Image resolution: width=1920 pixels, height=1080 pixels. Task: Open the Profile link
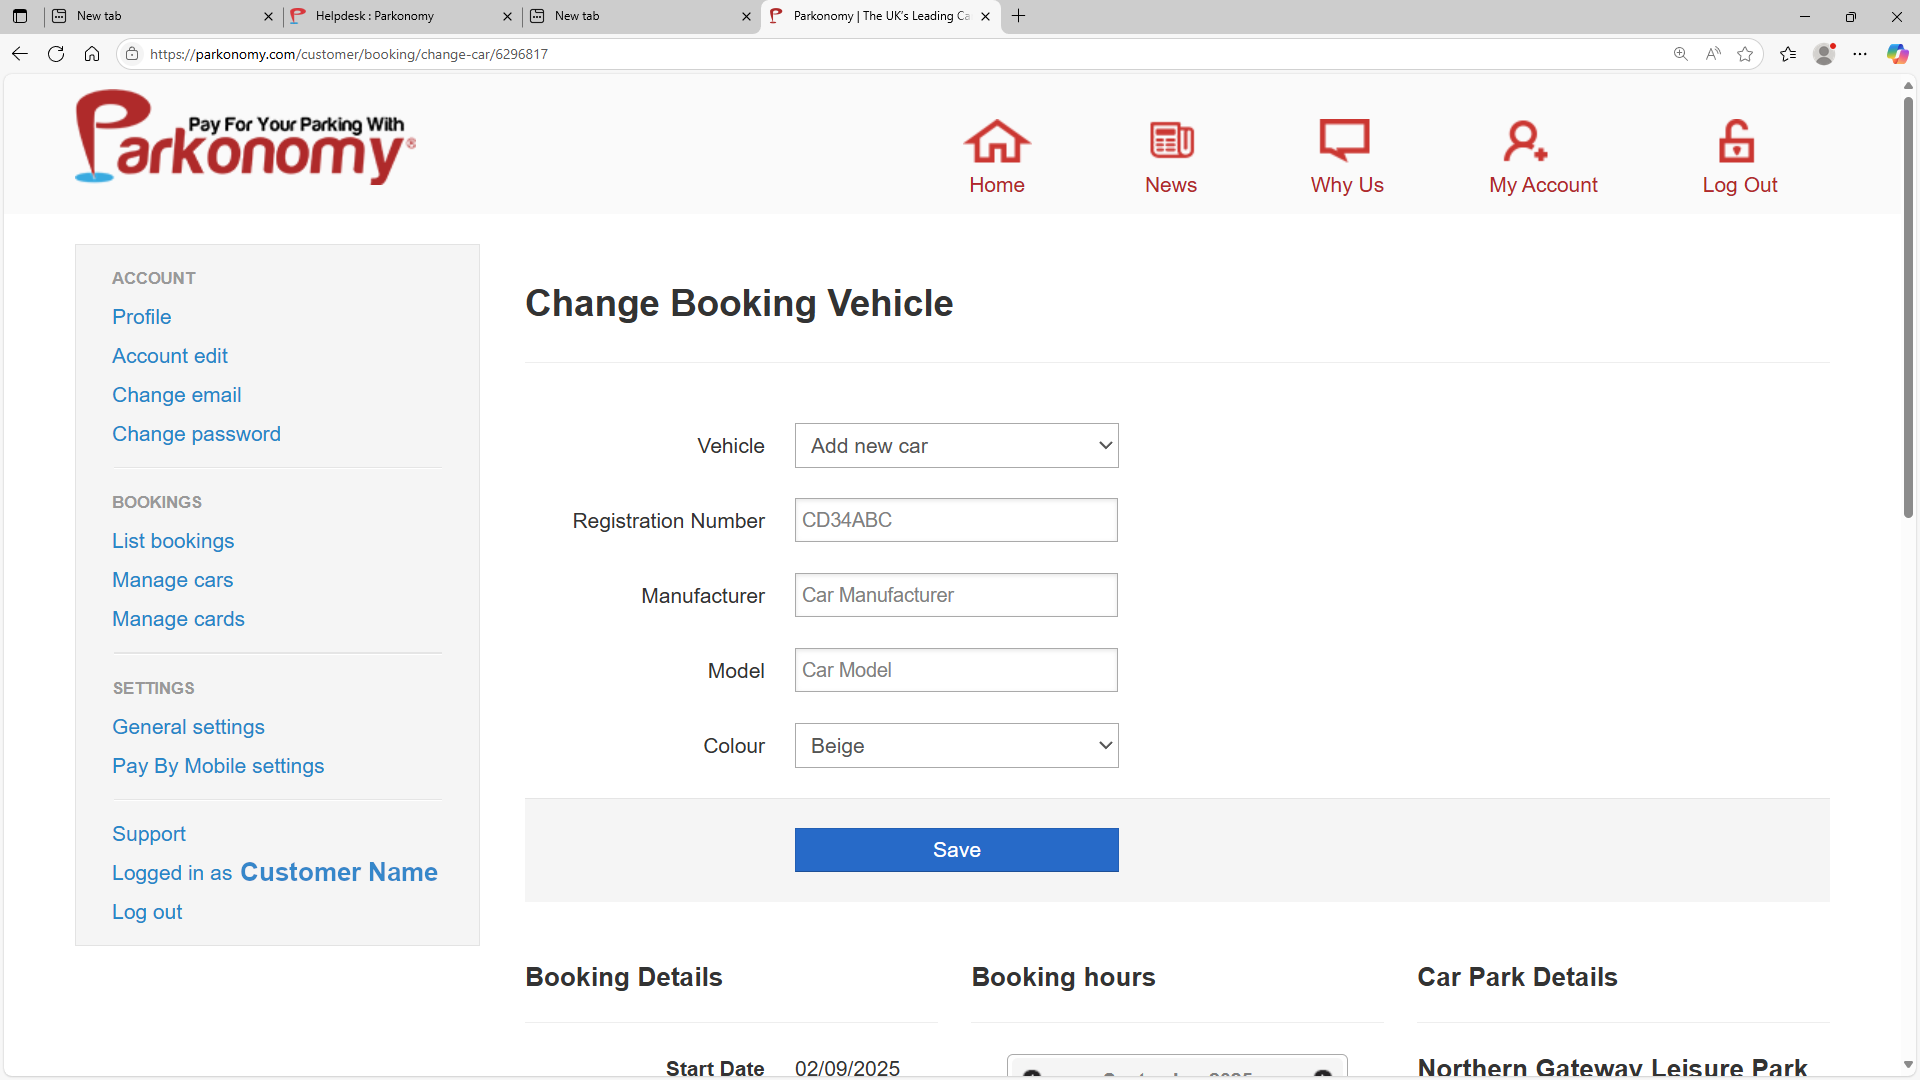coord(141,317)
